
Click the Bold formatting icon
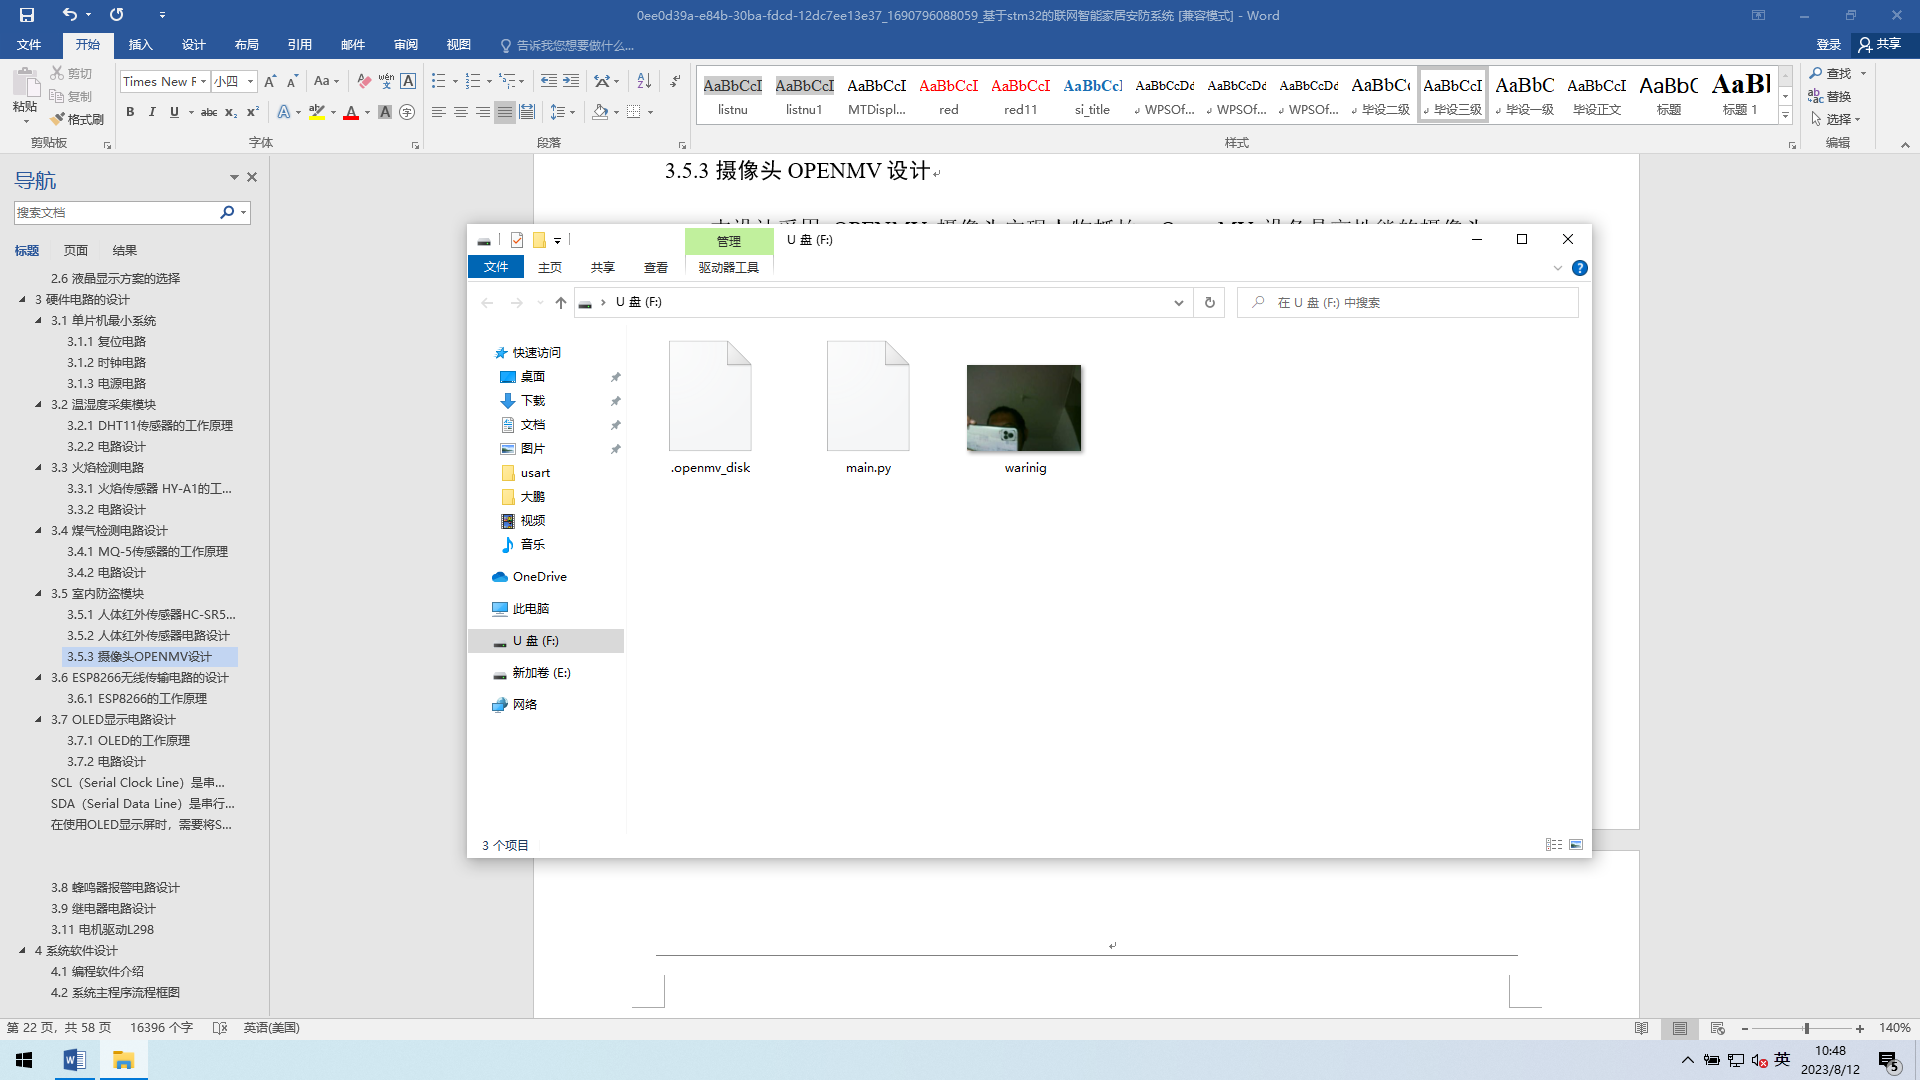pos(130,112)
